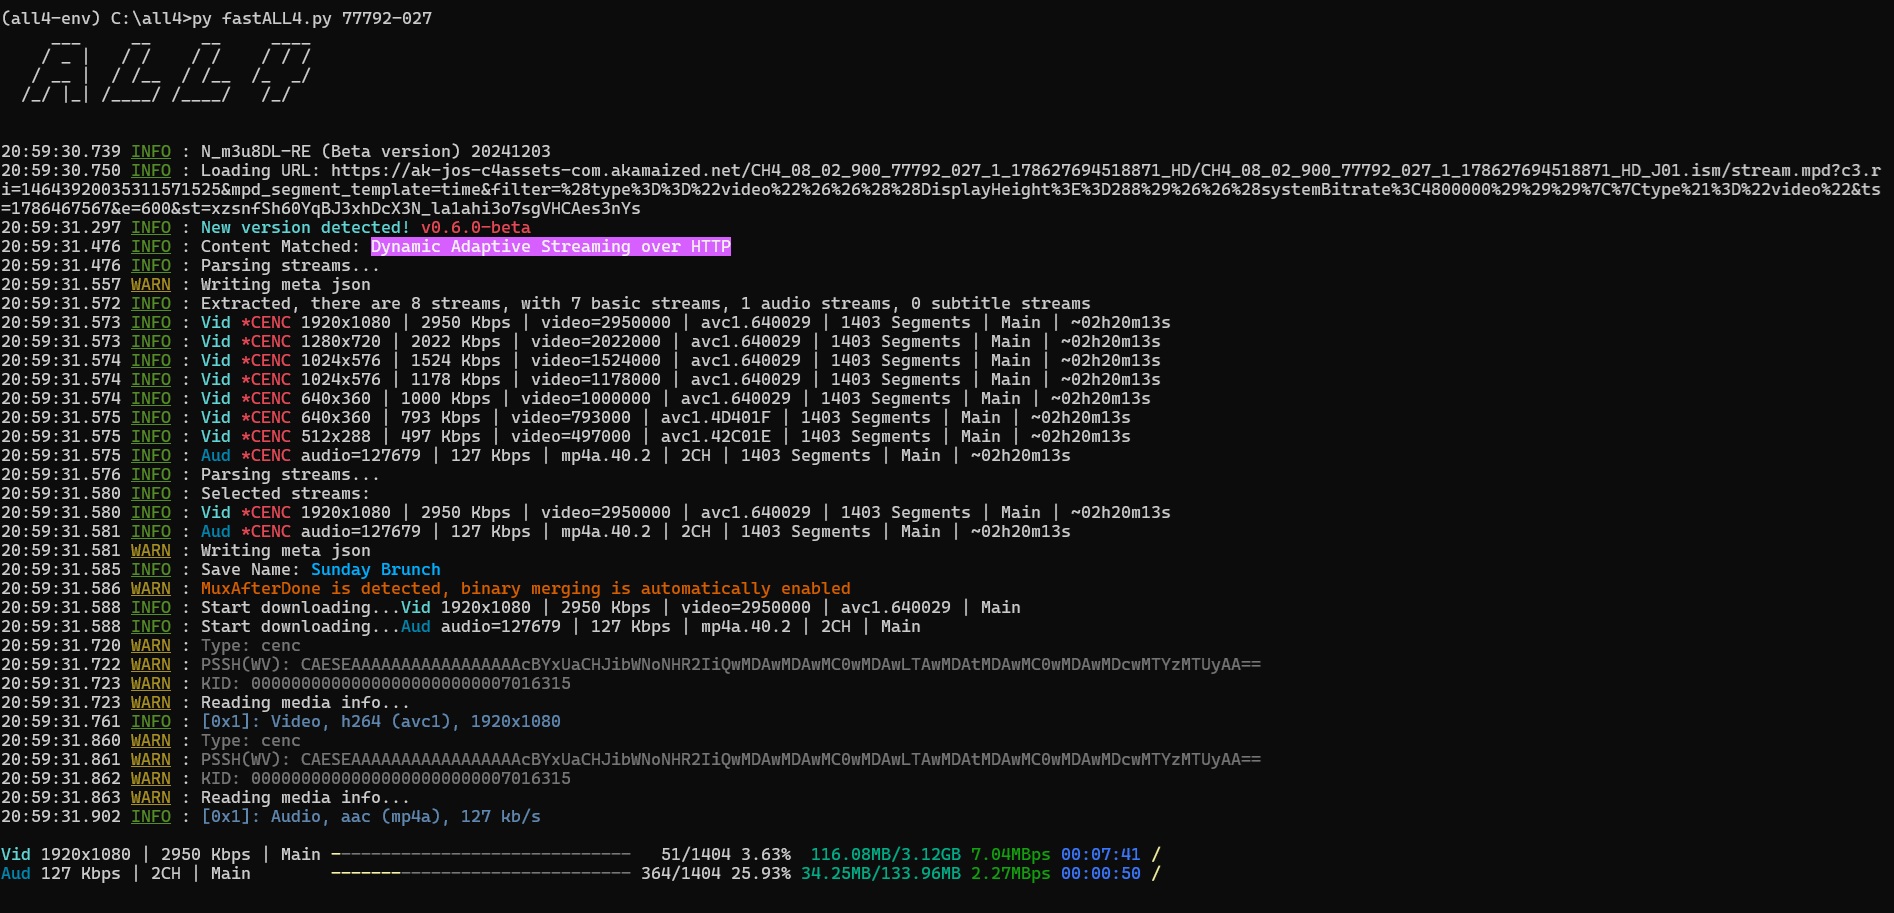Click the PSSH(WV) line timestamped 20:59:31.861
The image size is (1894, 913).
coord(731,760)
